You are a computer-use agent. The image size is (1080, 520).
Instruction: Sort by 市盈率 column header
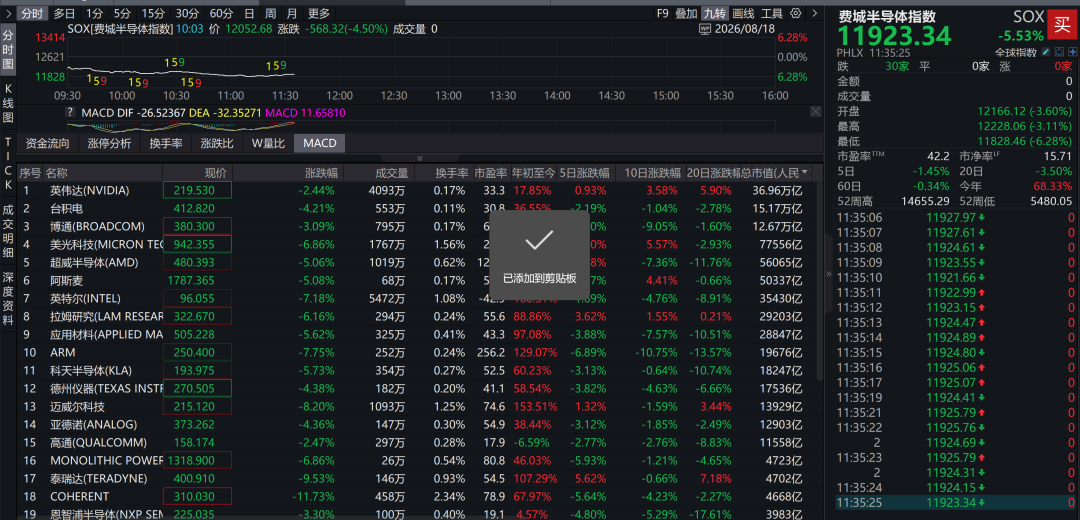pos(490,172)
